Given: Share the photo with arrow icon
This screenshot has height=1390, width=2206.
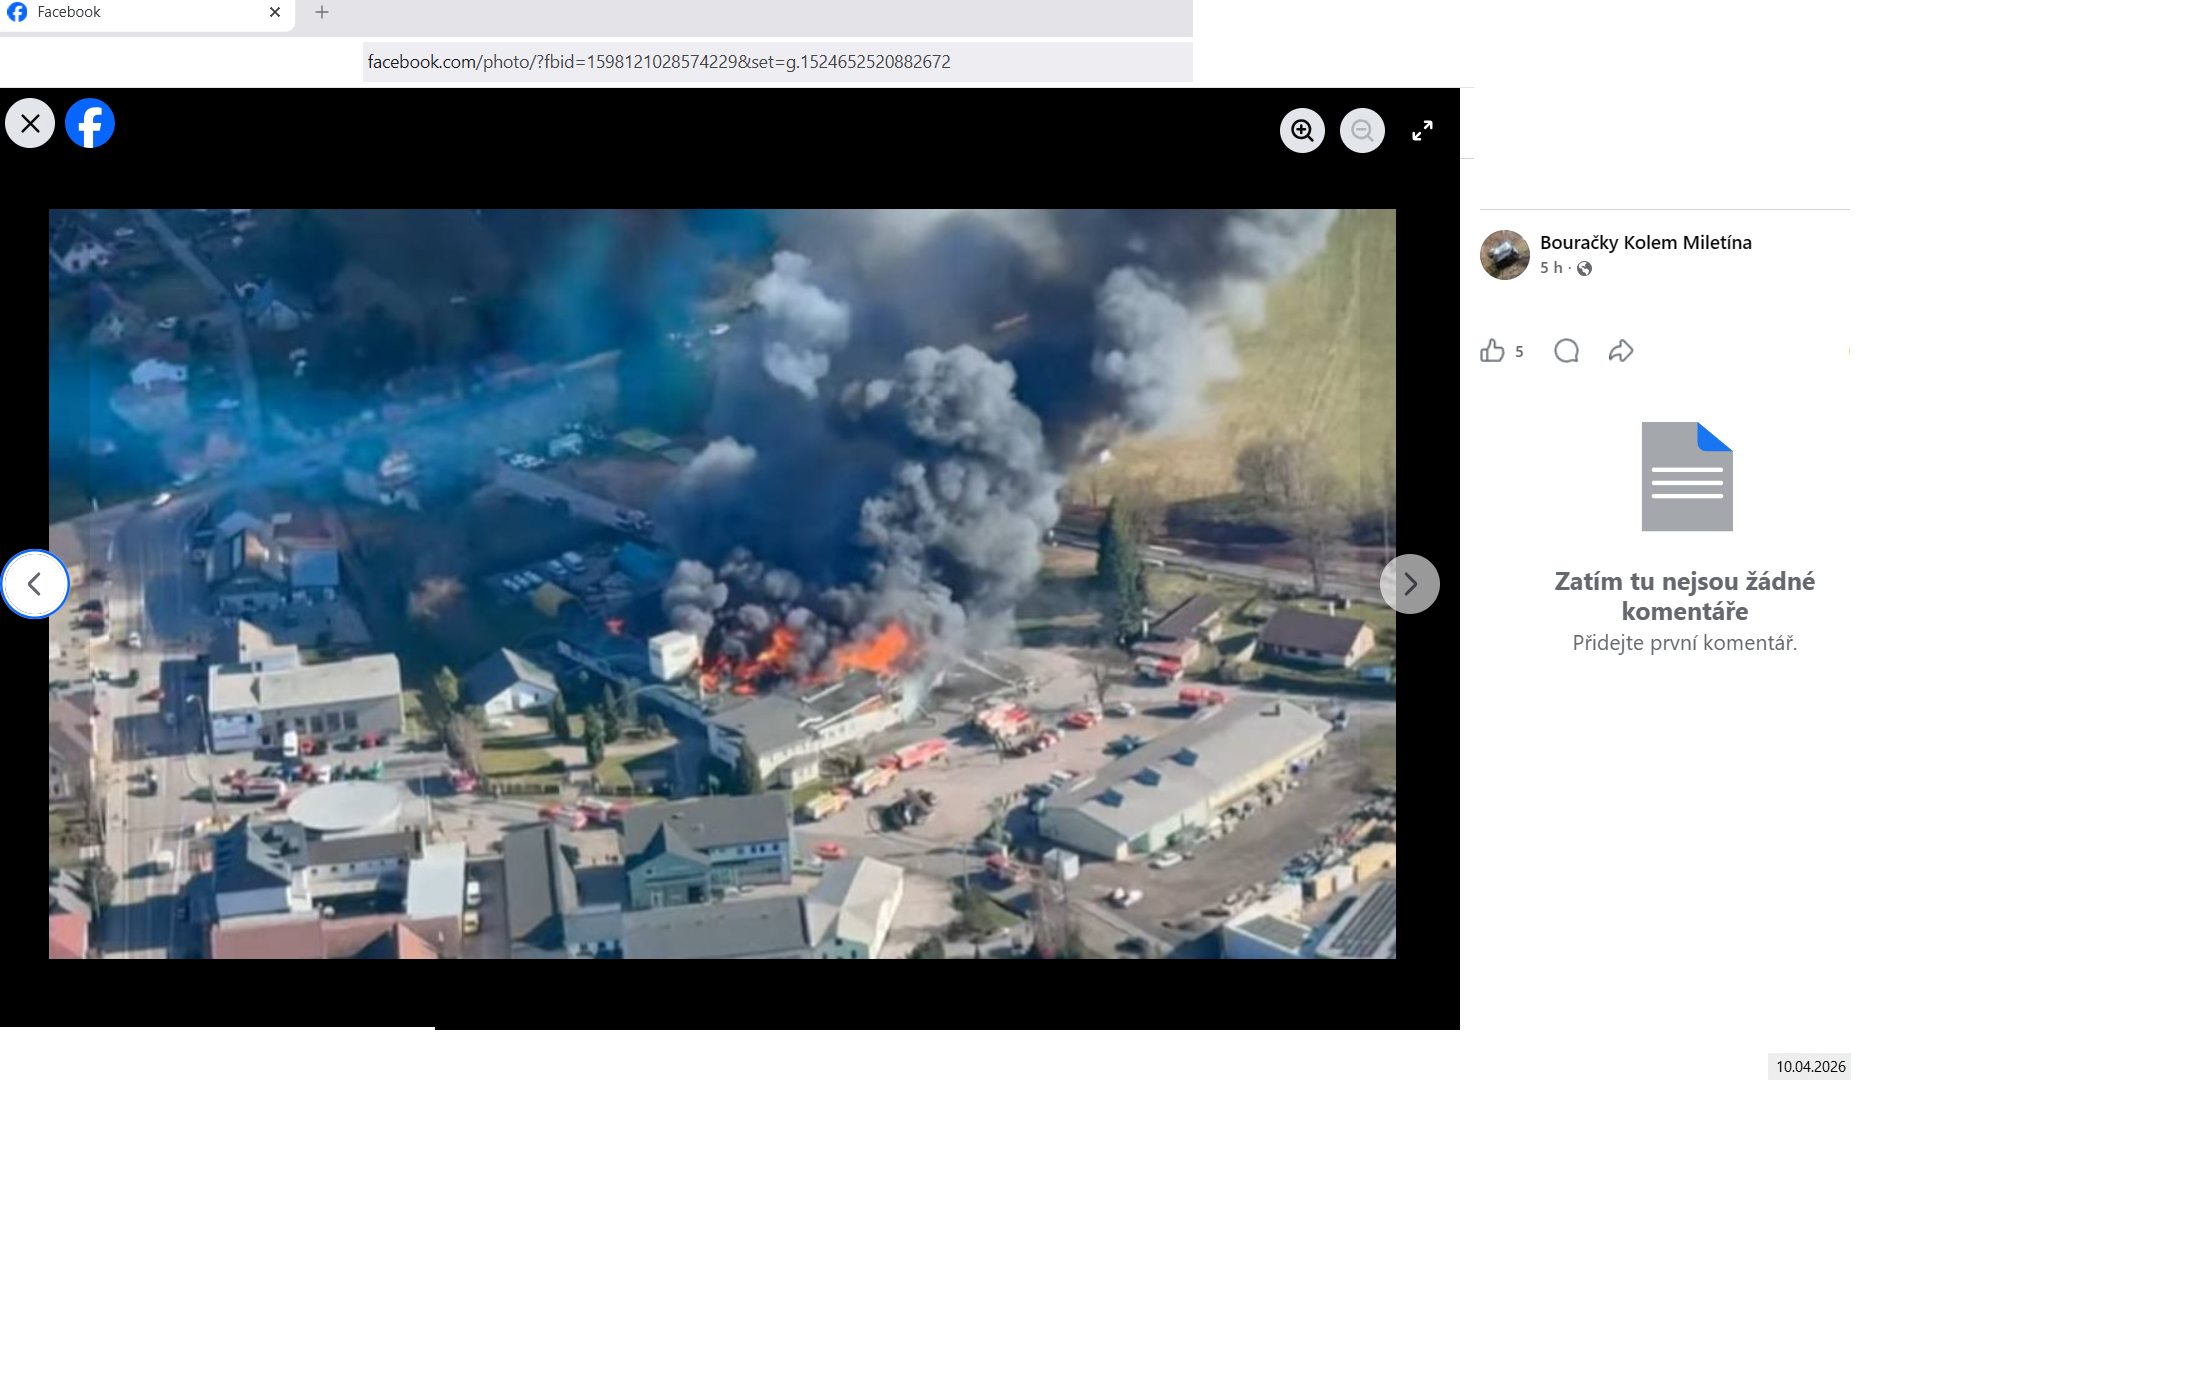Looking at the screenshot, I should point(1621,351).
